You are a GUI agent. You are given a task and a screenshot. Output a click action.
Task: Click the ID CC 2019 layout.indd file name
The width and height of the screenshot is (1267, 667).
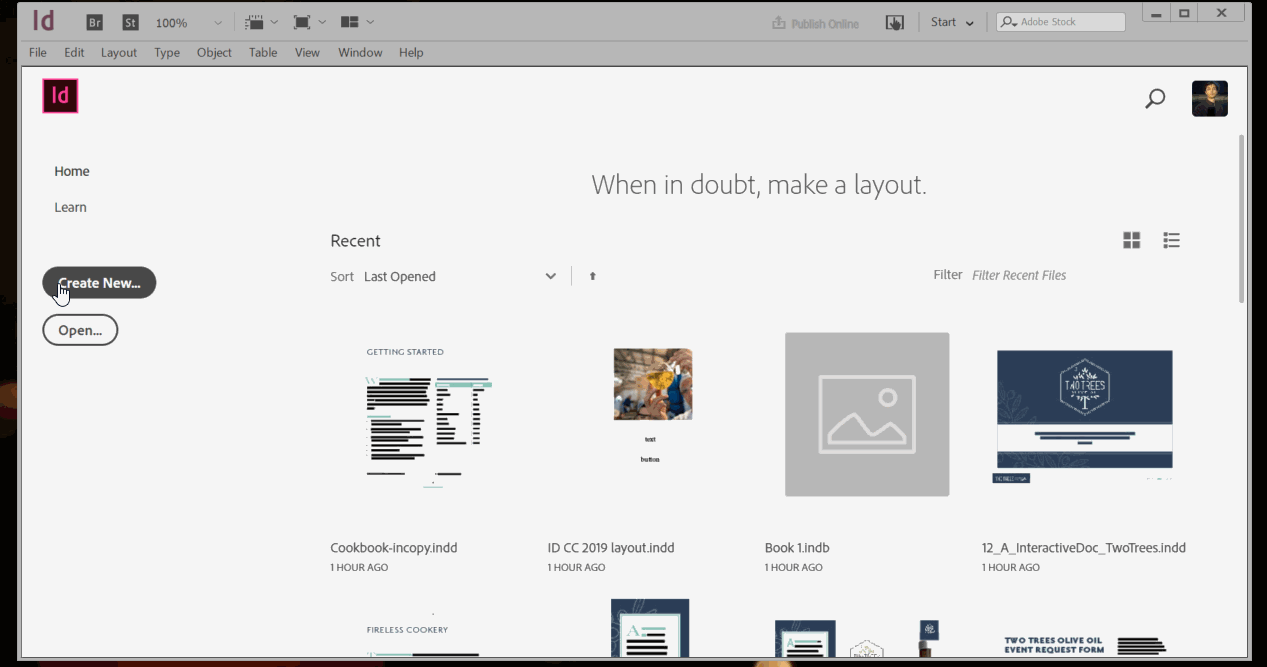611,548
